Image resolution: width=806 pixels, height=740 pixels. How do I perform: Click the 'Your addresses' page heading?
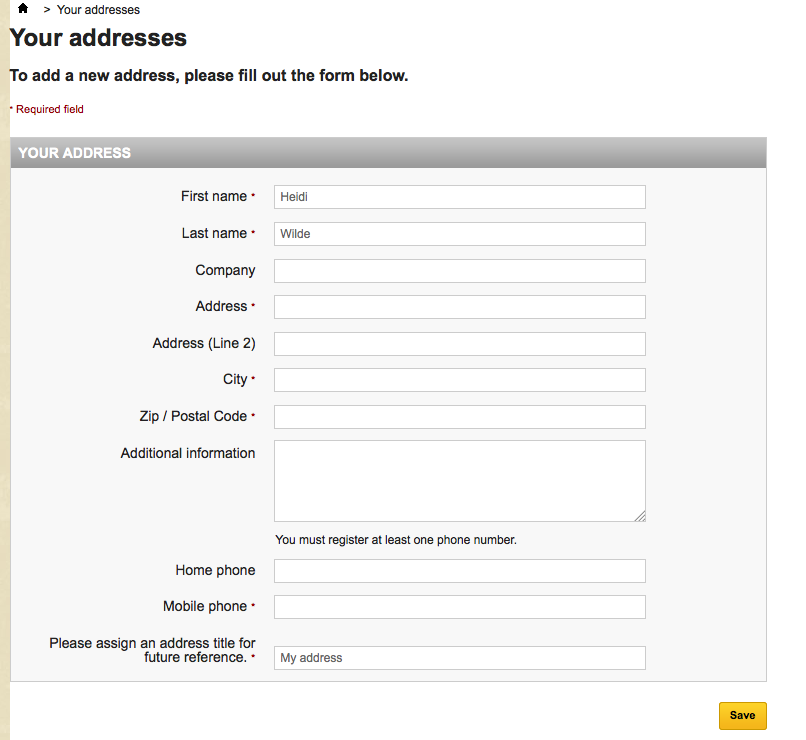click(x=98, y=38)
